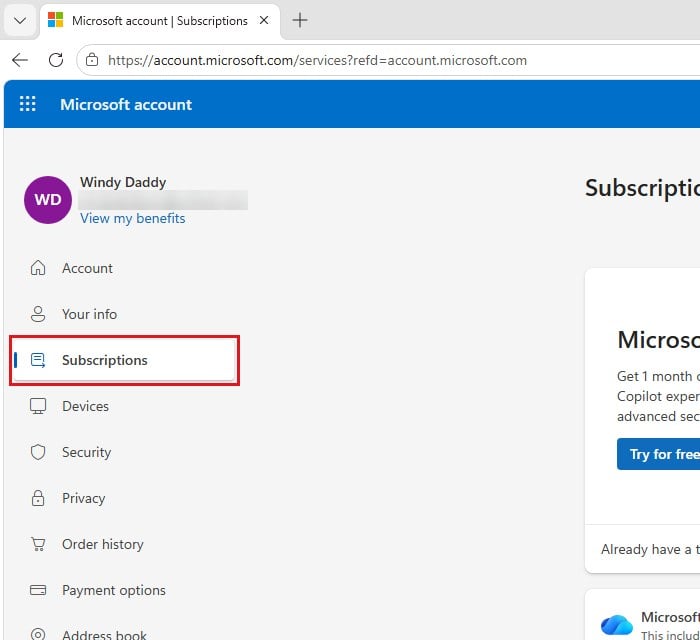Select Subscriptions in the sidebar
The image size is (700, 640).
coord(124,360)
